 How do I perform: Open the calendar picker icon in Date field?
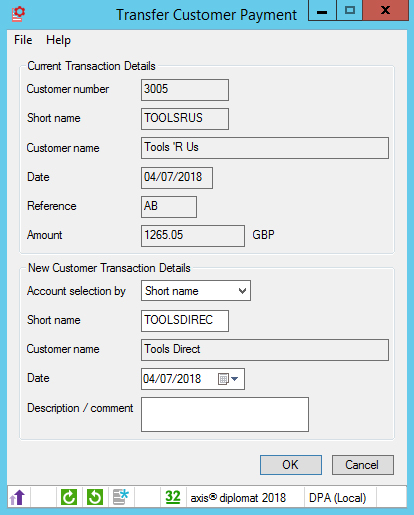[x=223, y=379]
